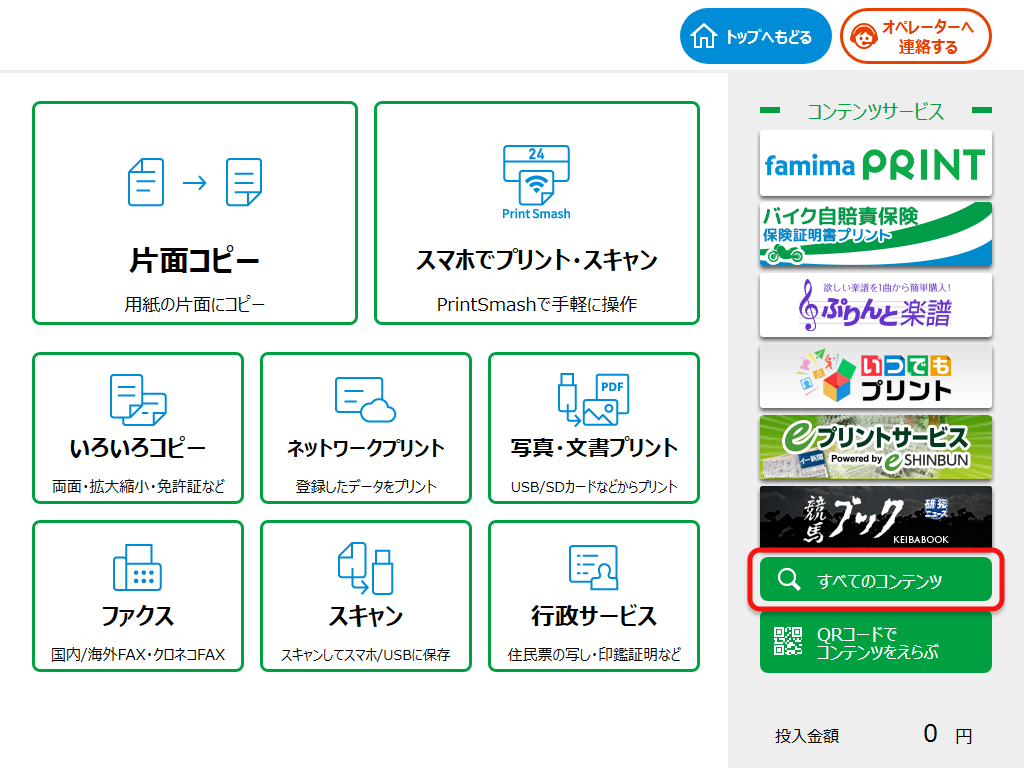This screenshot has width=1024, height=768.
Task: Select the いろいろコピー option
Action: click(137, 428)
